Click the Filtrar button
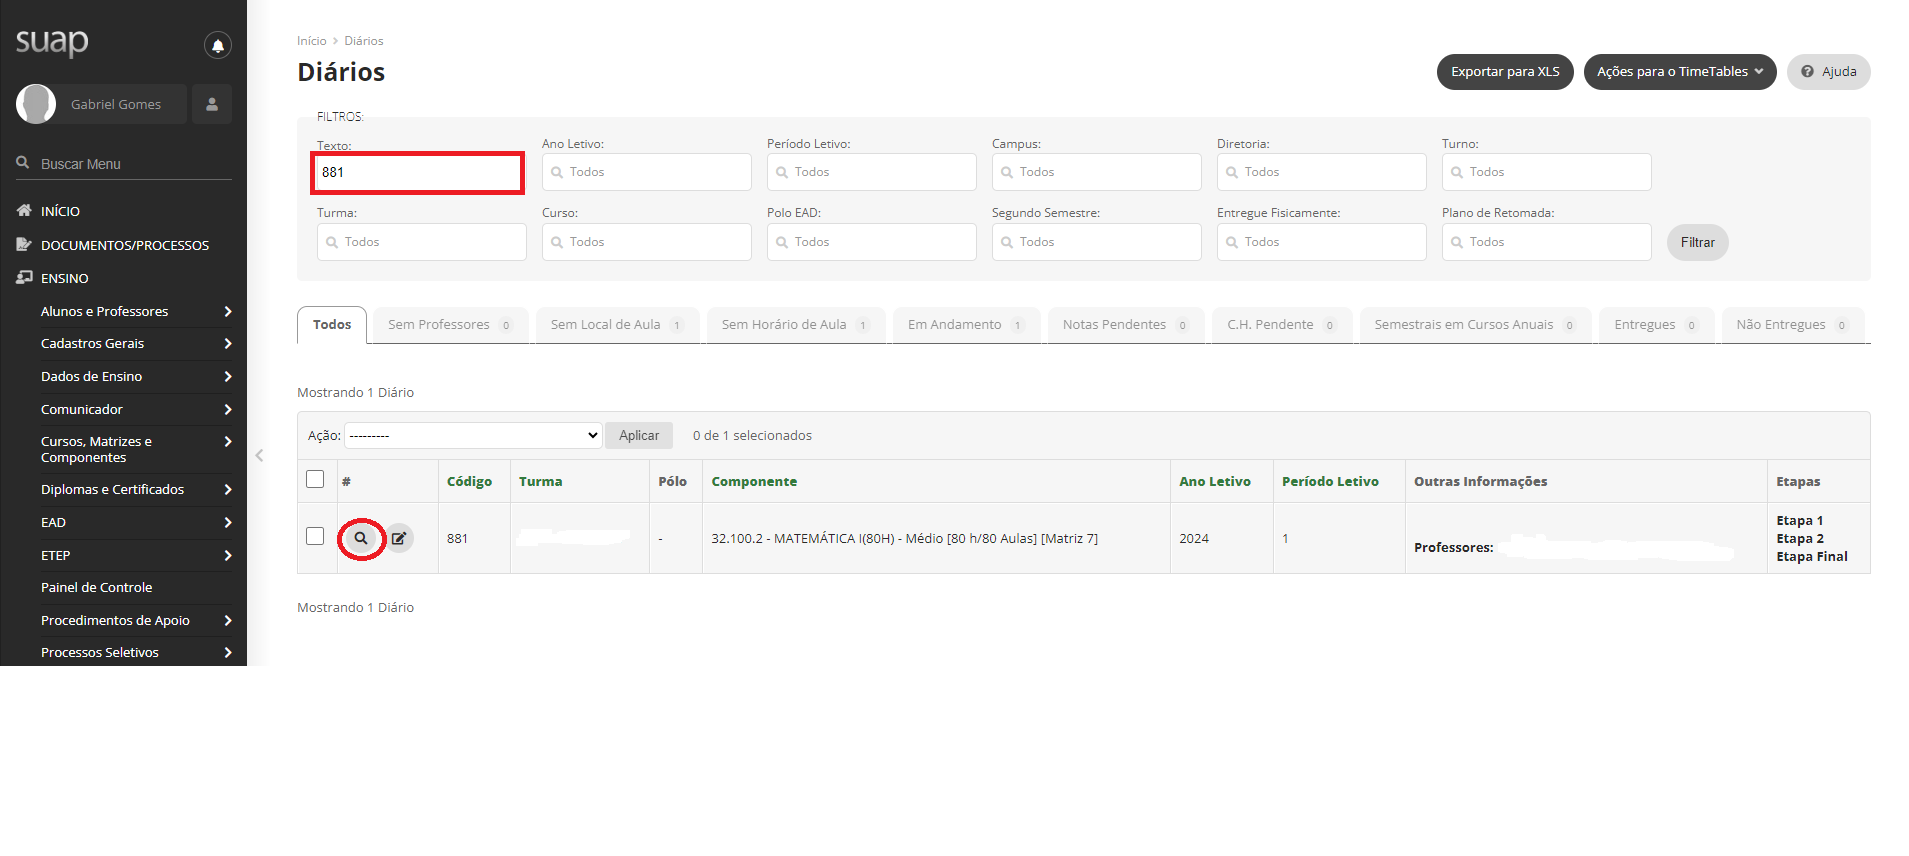This screenshot has height=856, width=1909. [x=1697, y=242]
